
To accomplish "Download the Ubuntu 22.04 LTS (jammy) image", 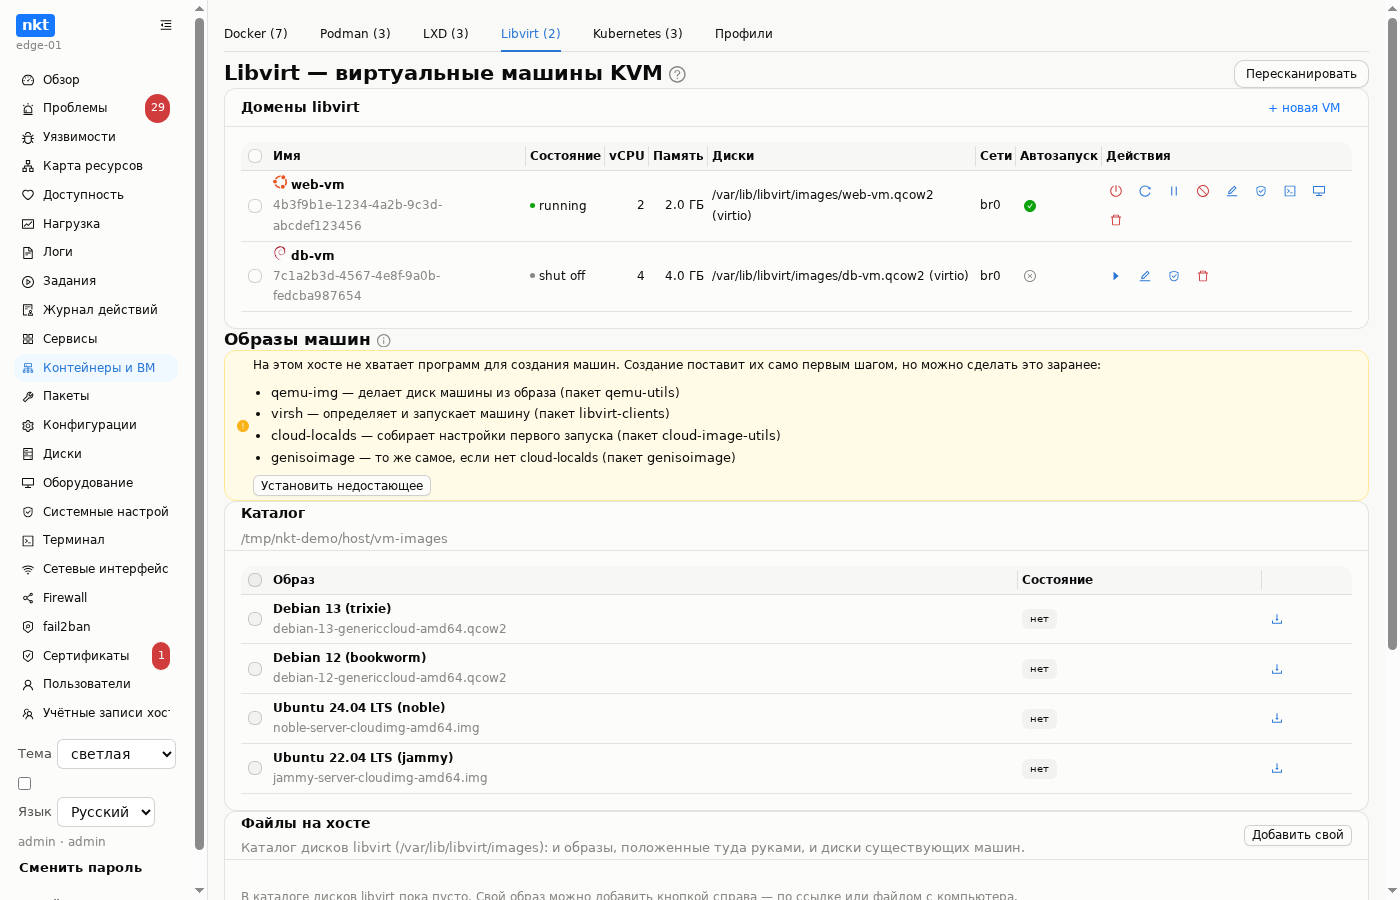I will click(x=1277, y=768).
